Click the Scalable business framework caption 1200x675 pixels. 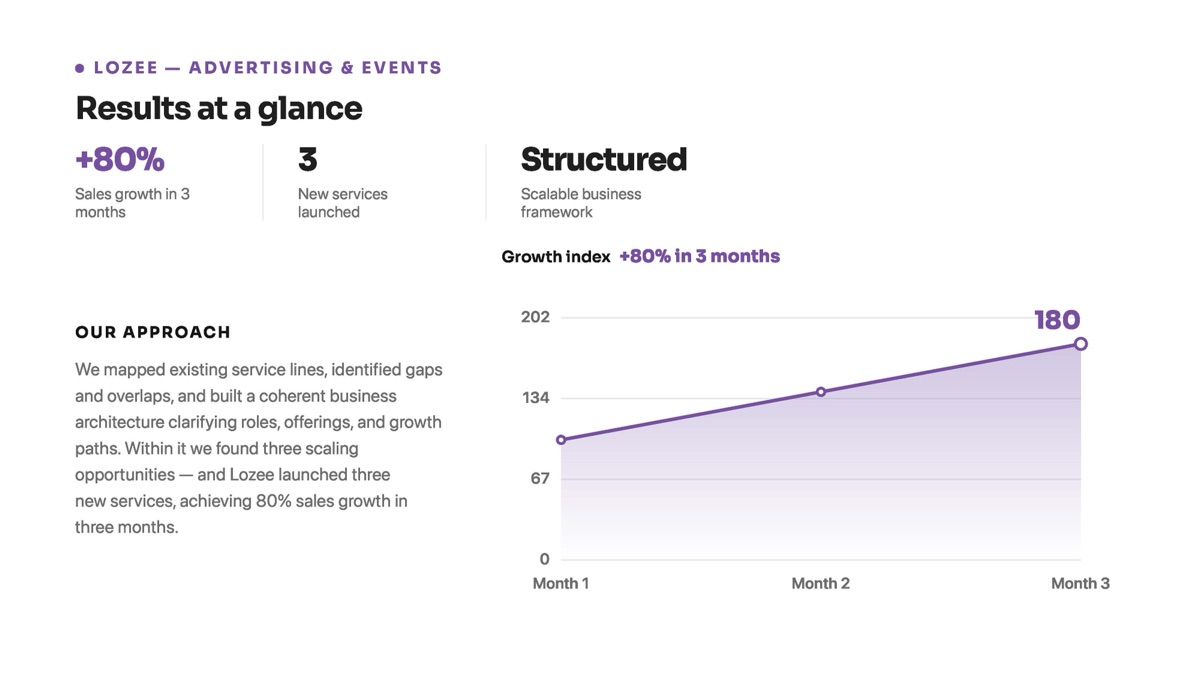pos(581,203)
